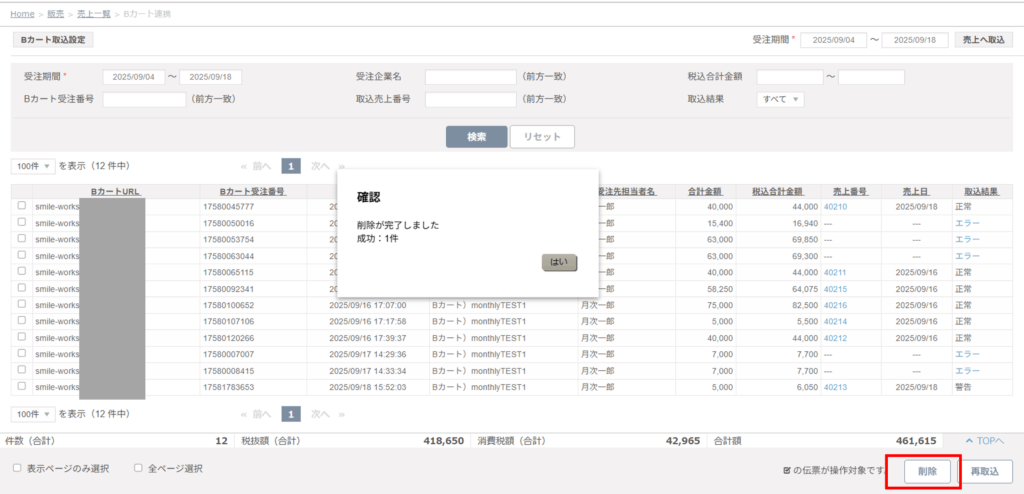The image size is (1024, 494).
Task: Open the Bカート取込設定 settings
Action: pos(52,40)
